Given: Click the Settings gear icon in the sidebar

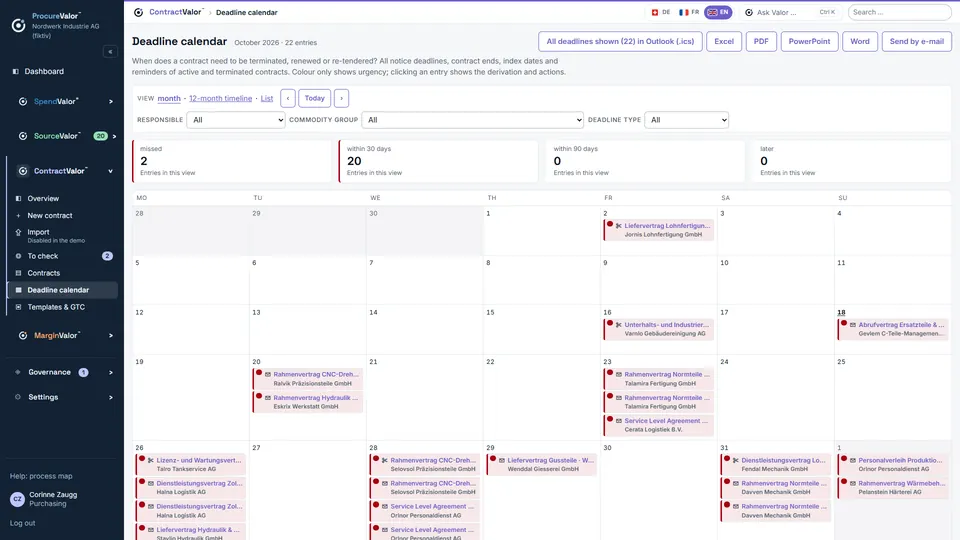Looking at the screenshot, I should click(18, 397).
